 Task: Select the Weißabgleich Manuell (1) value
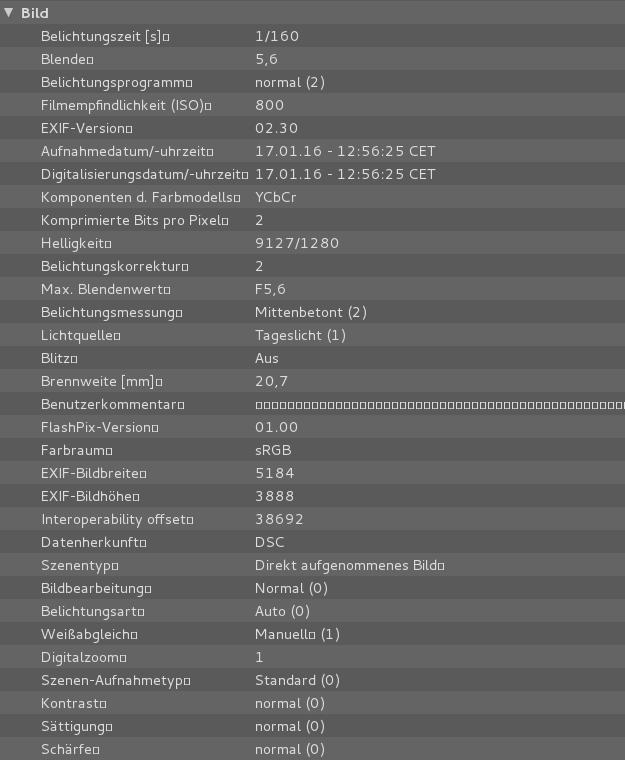(297, 635)
